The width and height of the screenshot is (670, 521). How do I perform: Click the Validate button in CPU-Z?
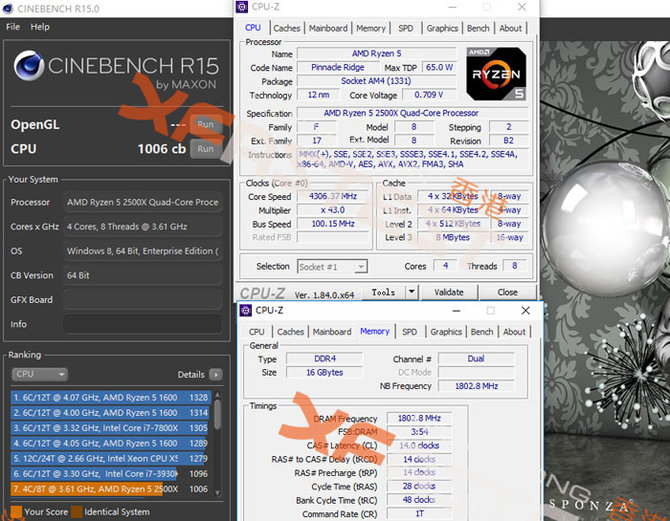point(449,292)
